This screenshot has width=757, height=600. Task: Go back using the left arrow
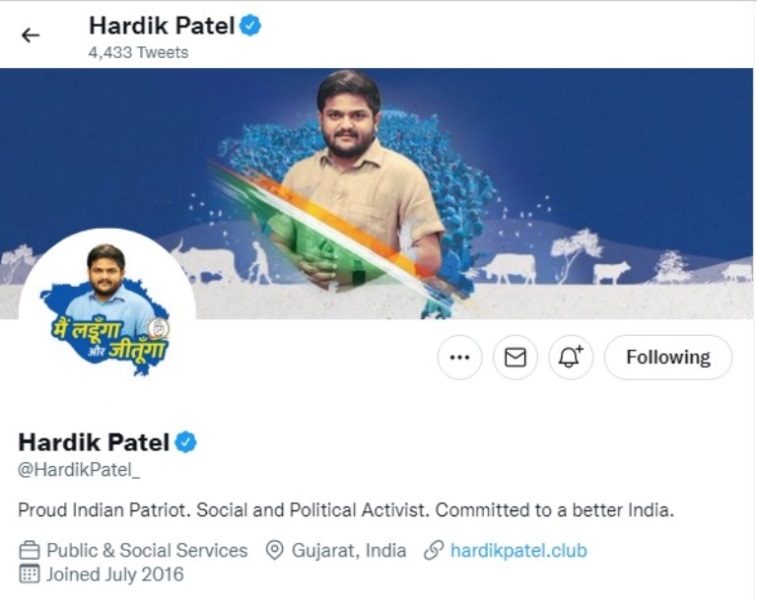click(30, 35)
